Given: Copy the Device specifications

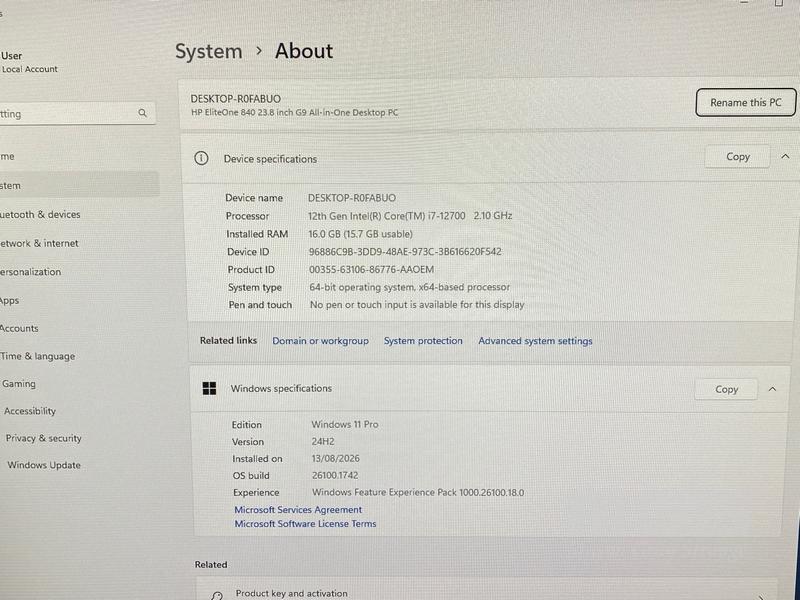Looking at the screenshot, I should pyautogui.click(x=737, y=157).
